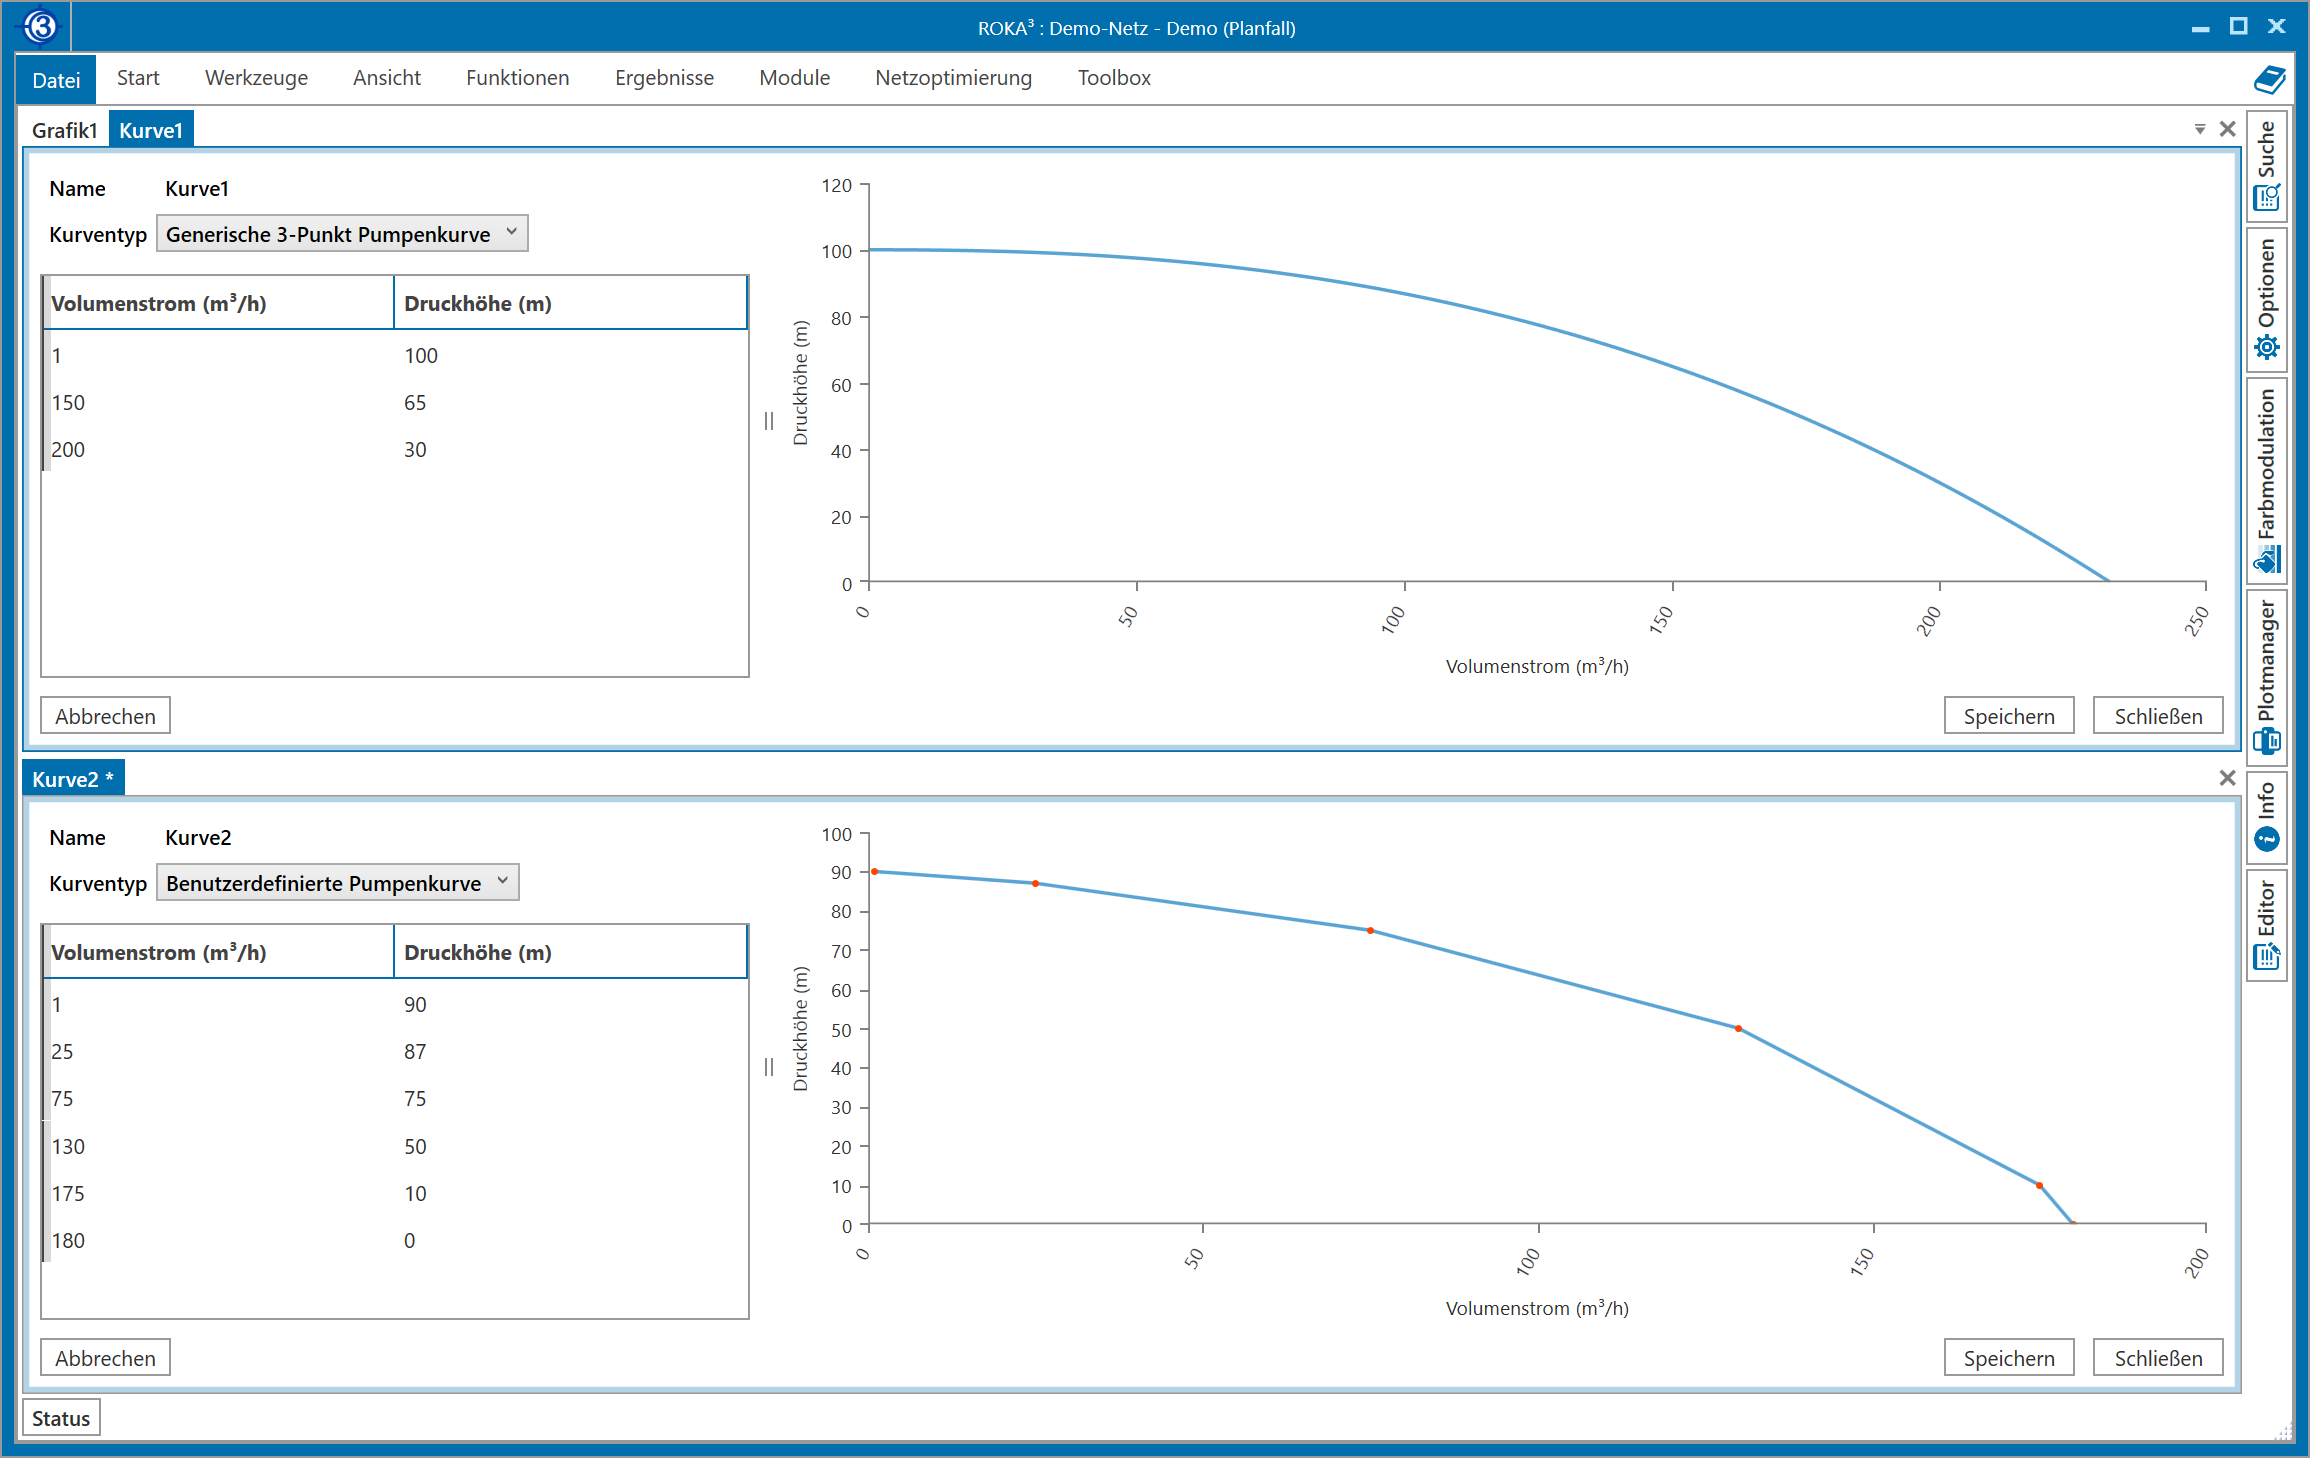Switch to the Grafik1 tab
The image size is (2310, 1458).
64,130
